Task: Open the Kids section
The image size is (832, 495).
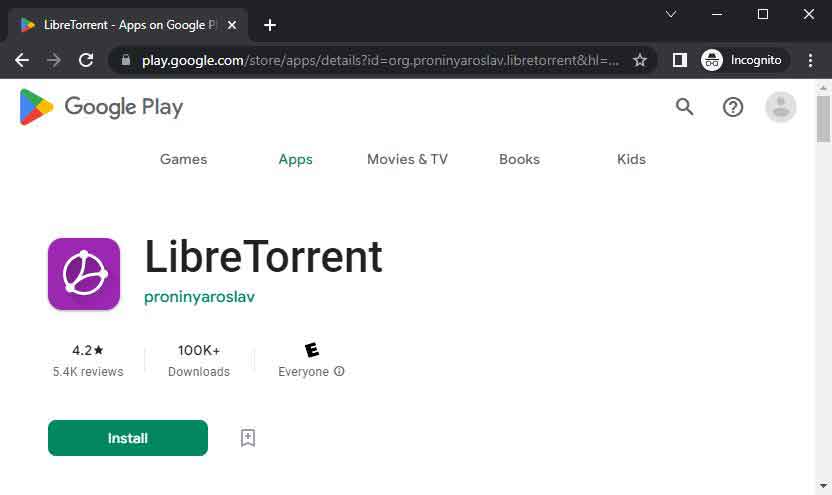Action: pyautogui.click(x=631, y=159)
